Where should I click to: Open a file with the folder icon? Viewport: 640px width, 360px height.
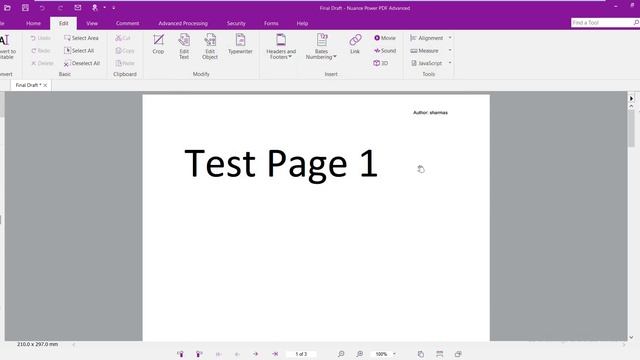point(7,8)
